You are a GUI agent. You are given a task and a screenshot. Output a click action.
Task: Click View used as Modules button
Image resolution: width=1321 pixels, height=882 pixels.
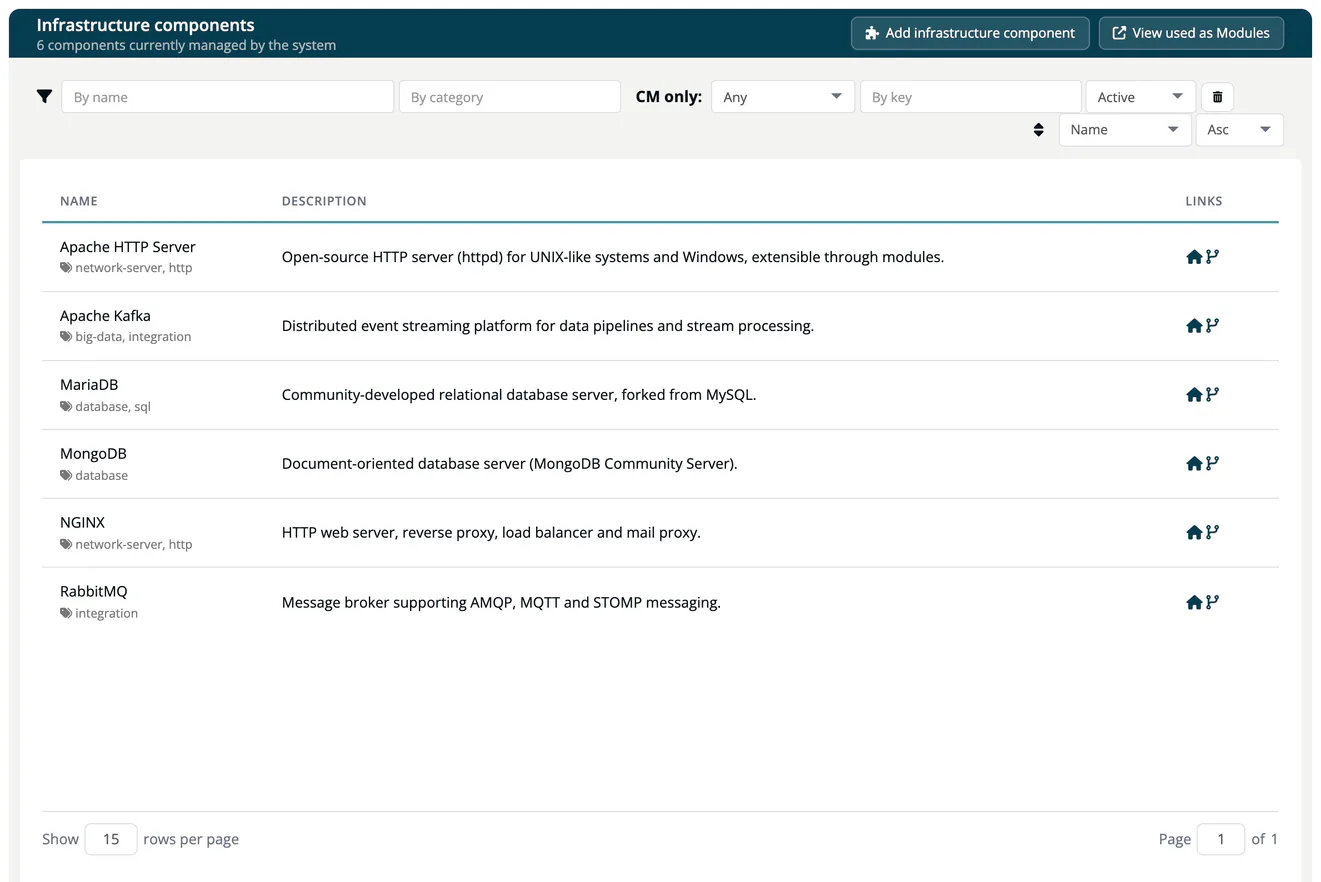1191,33
